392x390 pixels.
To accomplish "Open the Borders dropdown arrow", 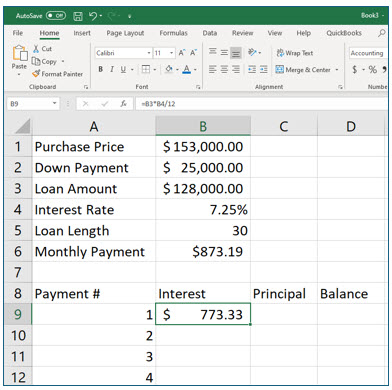I will [x=155, y=70].
